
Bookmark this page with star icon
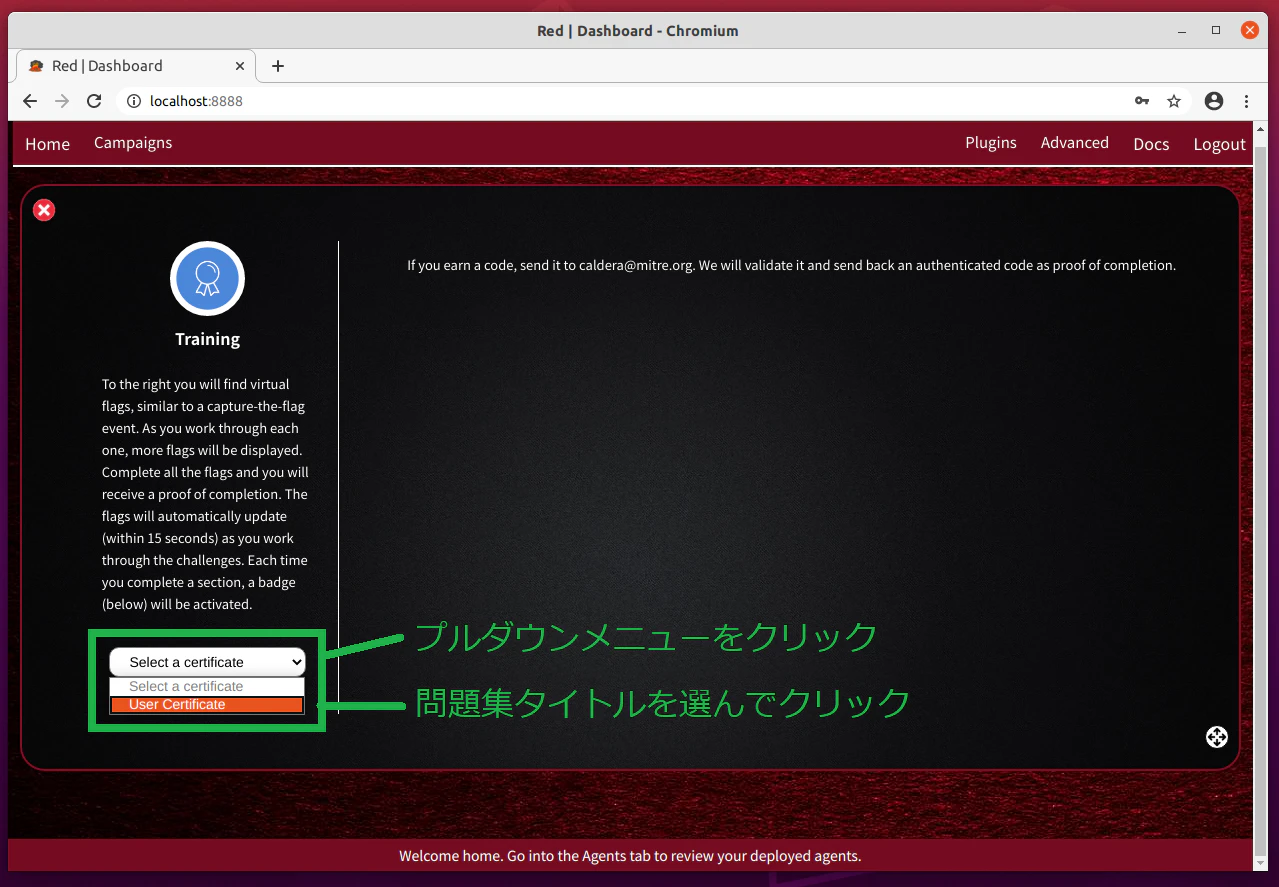(1174, 101)
